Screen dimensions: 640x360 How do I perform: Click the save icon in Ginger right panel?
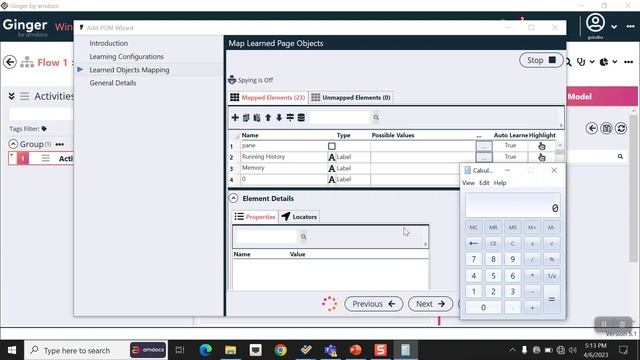click(x=607, y=129)
